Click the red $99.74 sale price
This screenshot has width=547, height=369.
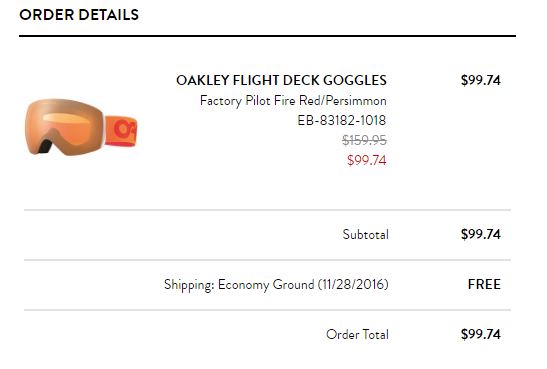tap(367, 160)
